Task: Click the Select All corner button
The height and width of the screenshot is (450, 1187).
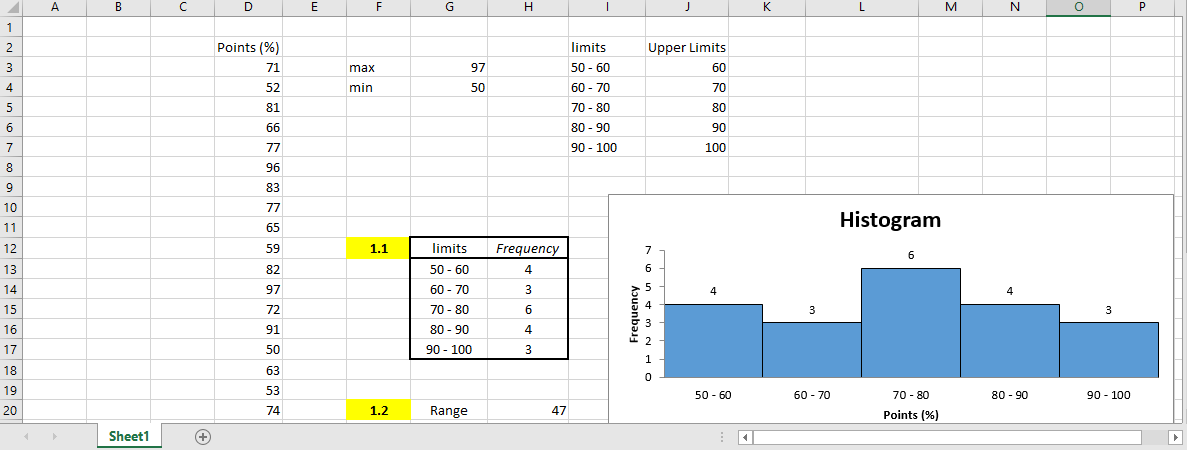Action: point(10,8)
